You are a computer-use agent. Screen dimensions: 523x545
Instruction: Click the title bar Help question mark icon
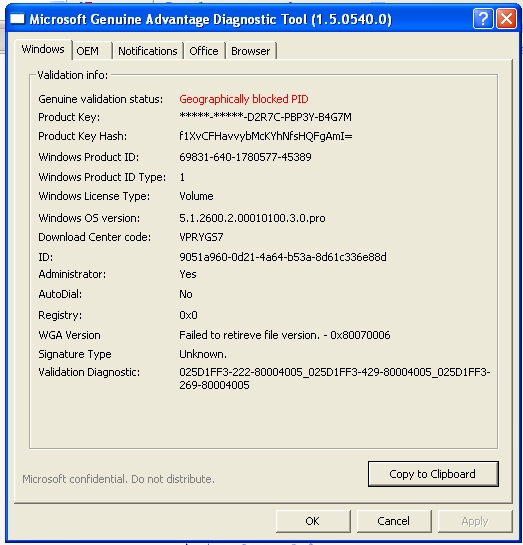coord(483,18)
